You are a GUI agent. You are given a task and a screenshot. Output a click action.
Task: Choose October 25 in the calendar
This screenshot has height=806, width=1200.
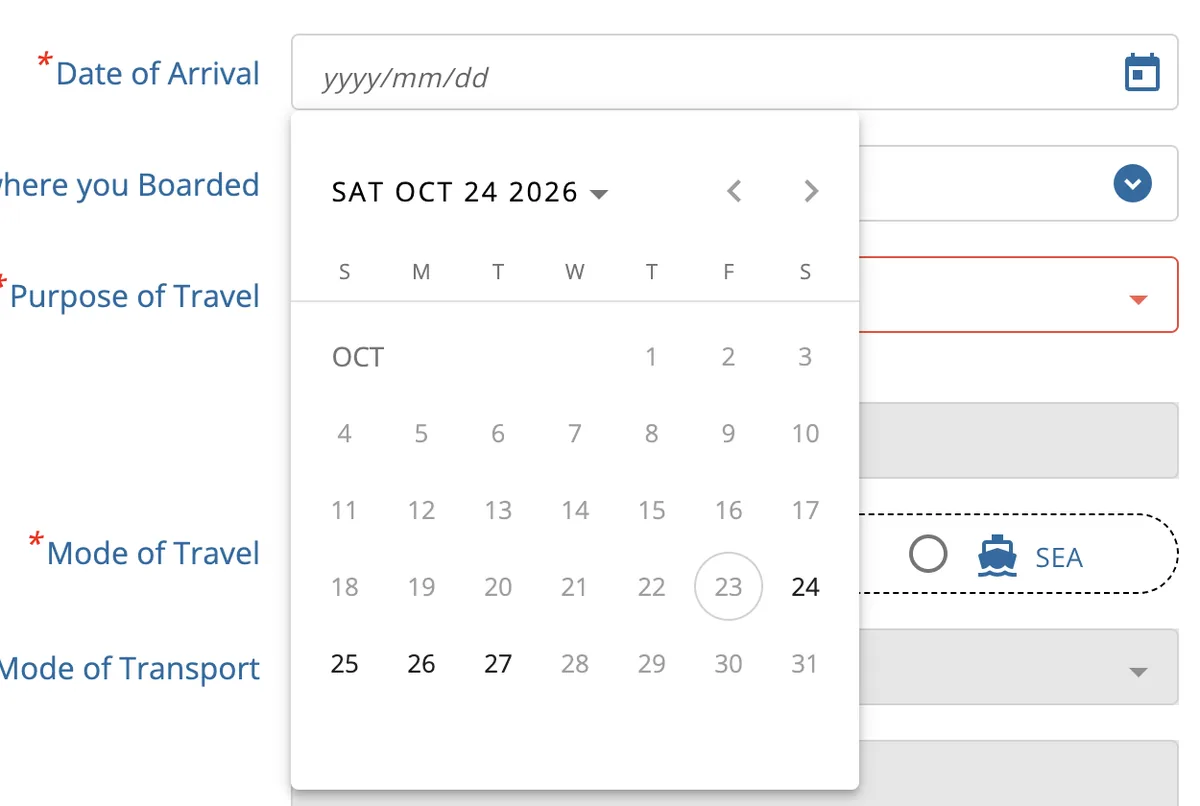coord(344,664)
